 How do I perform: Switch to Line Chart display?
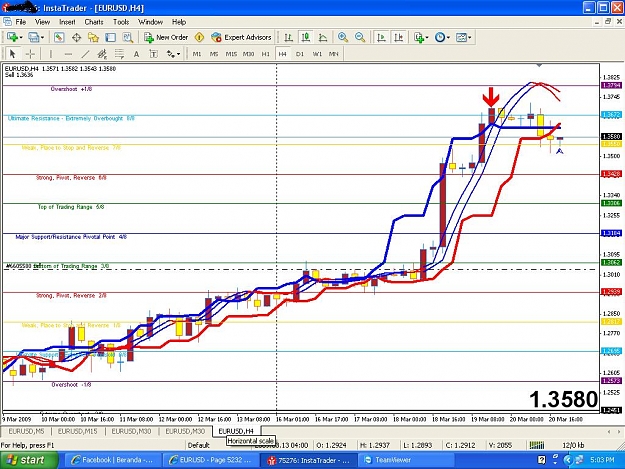[x=323, y=37]
